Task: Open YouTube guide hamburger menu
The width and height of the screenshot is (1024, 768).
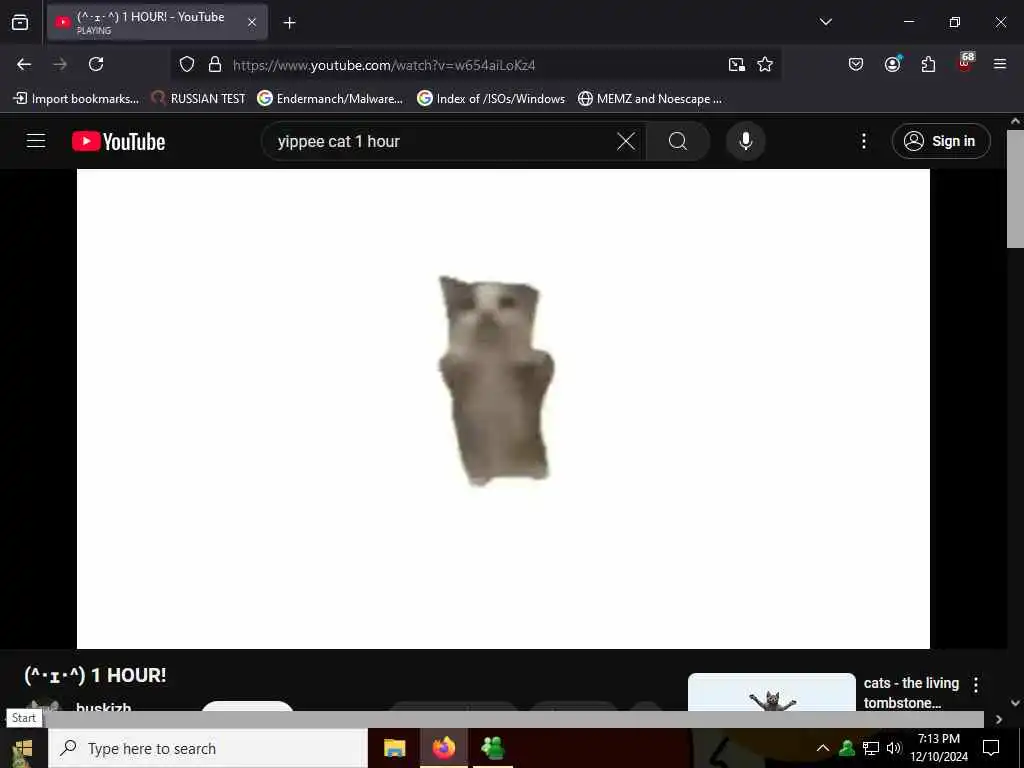Action: tap(36, 141)
